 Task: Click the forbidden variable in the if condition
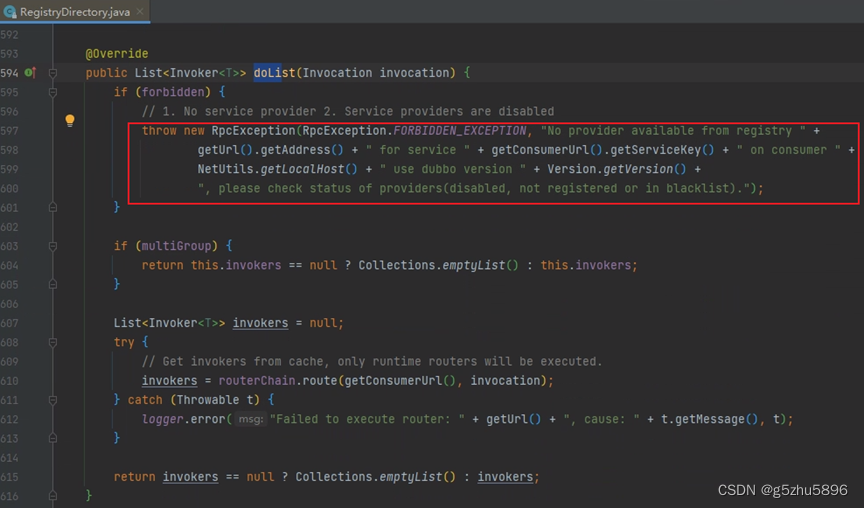[173, 92]
